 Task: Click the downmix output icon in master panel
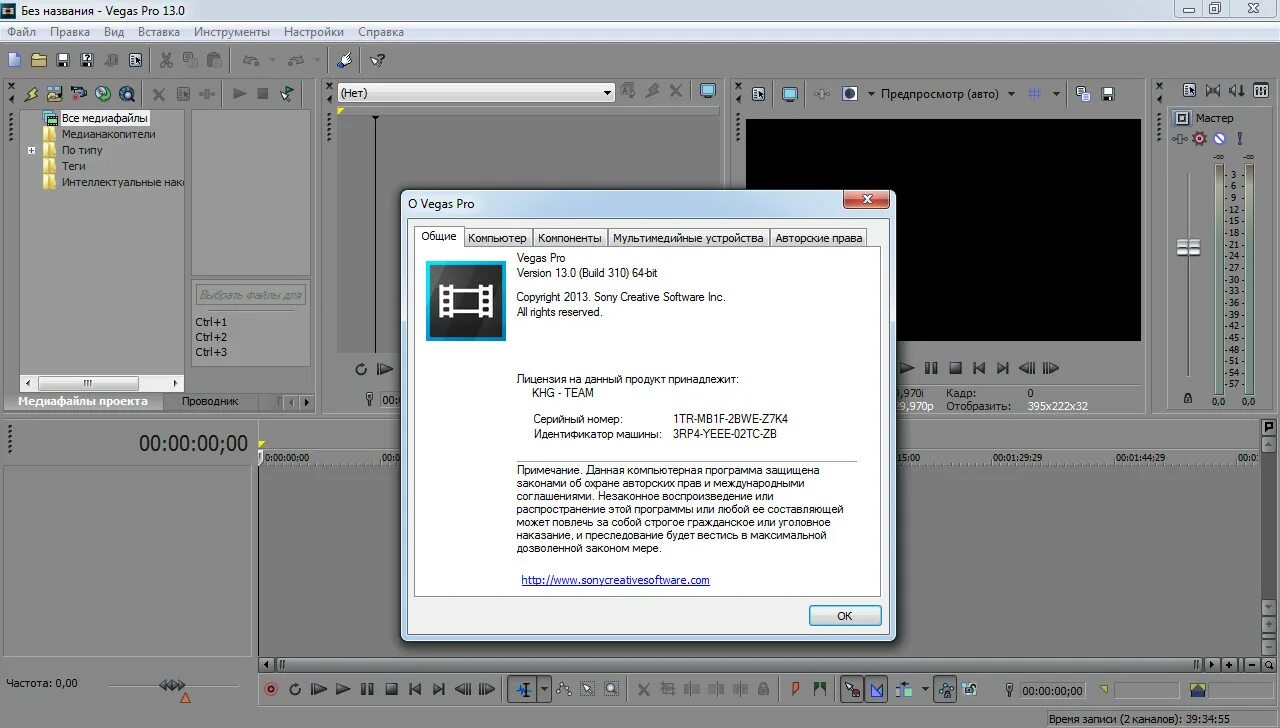click(1213, 90)
